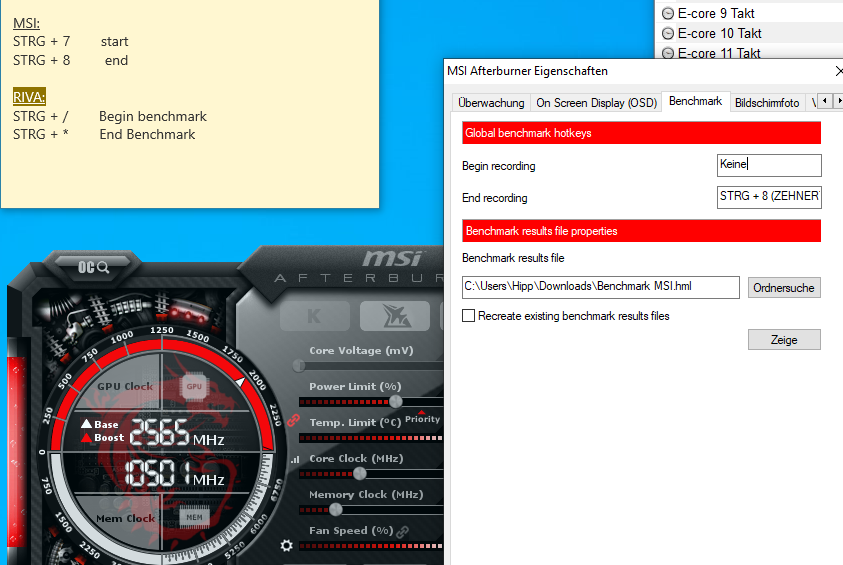Click the Priority triangle marker on Temp. Limit

point(422,412)
